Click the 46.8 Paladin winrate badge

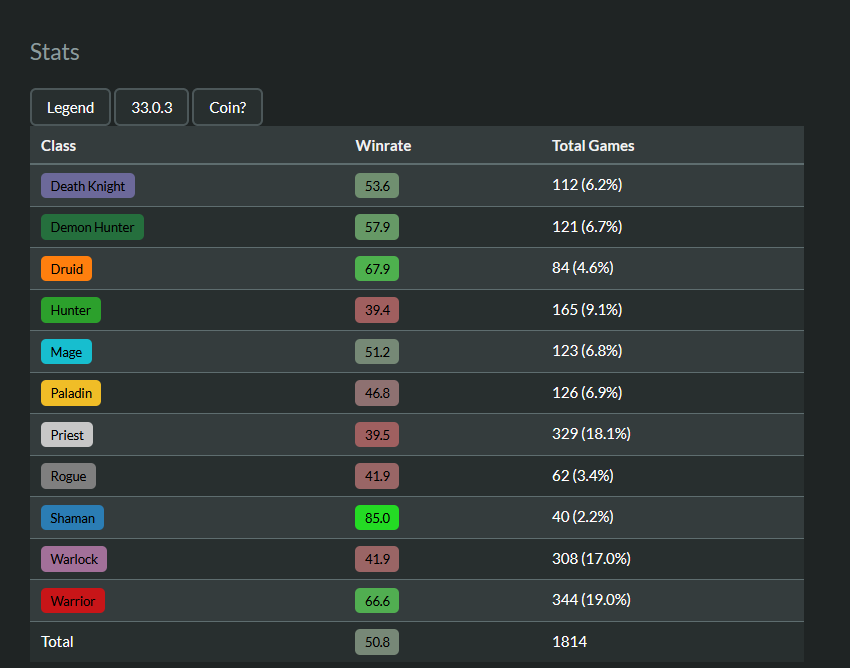coord(377,393)
